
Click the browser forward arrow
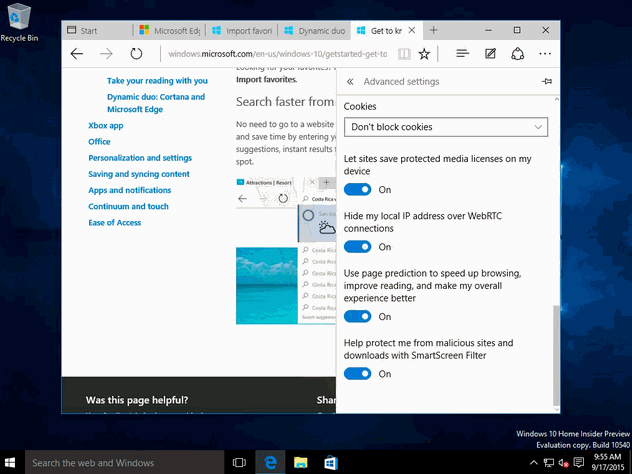(x=106, y=54)
